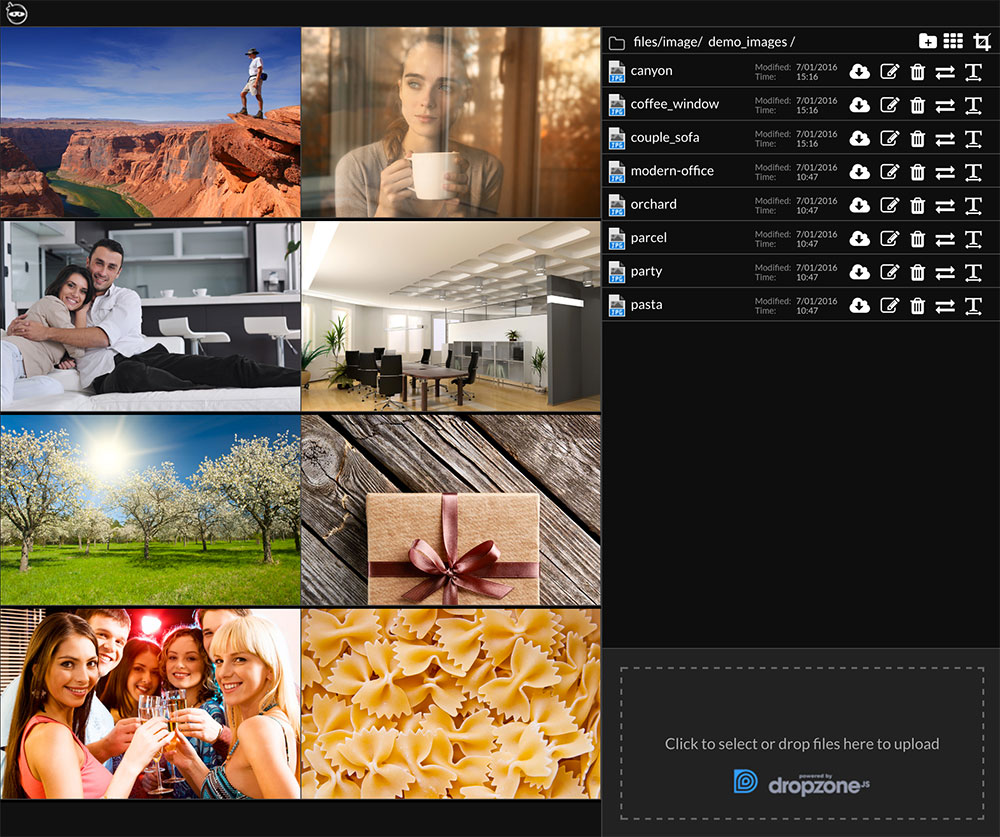Image resolution: width=1000 pixels, height=837 pixels.
Task: Click move arrows icon for modern-office
Action: point(945,172)
